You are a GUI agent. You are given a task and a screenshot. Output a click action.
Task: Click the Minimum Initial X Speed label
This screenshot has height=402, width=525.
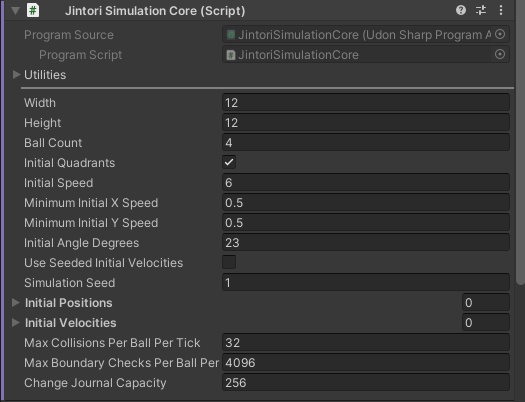tap(91, 203)
